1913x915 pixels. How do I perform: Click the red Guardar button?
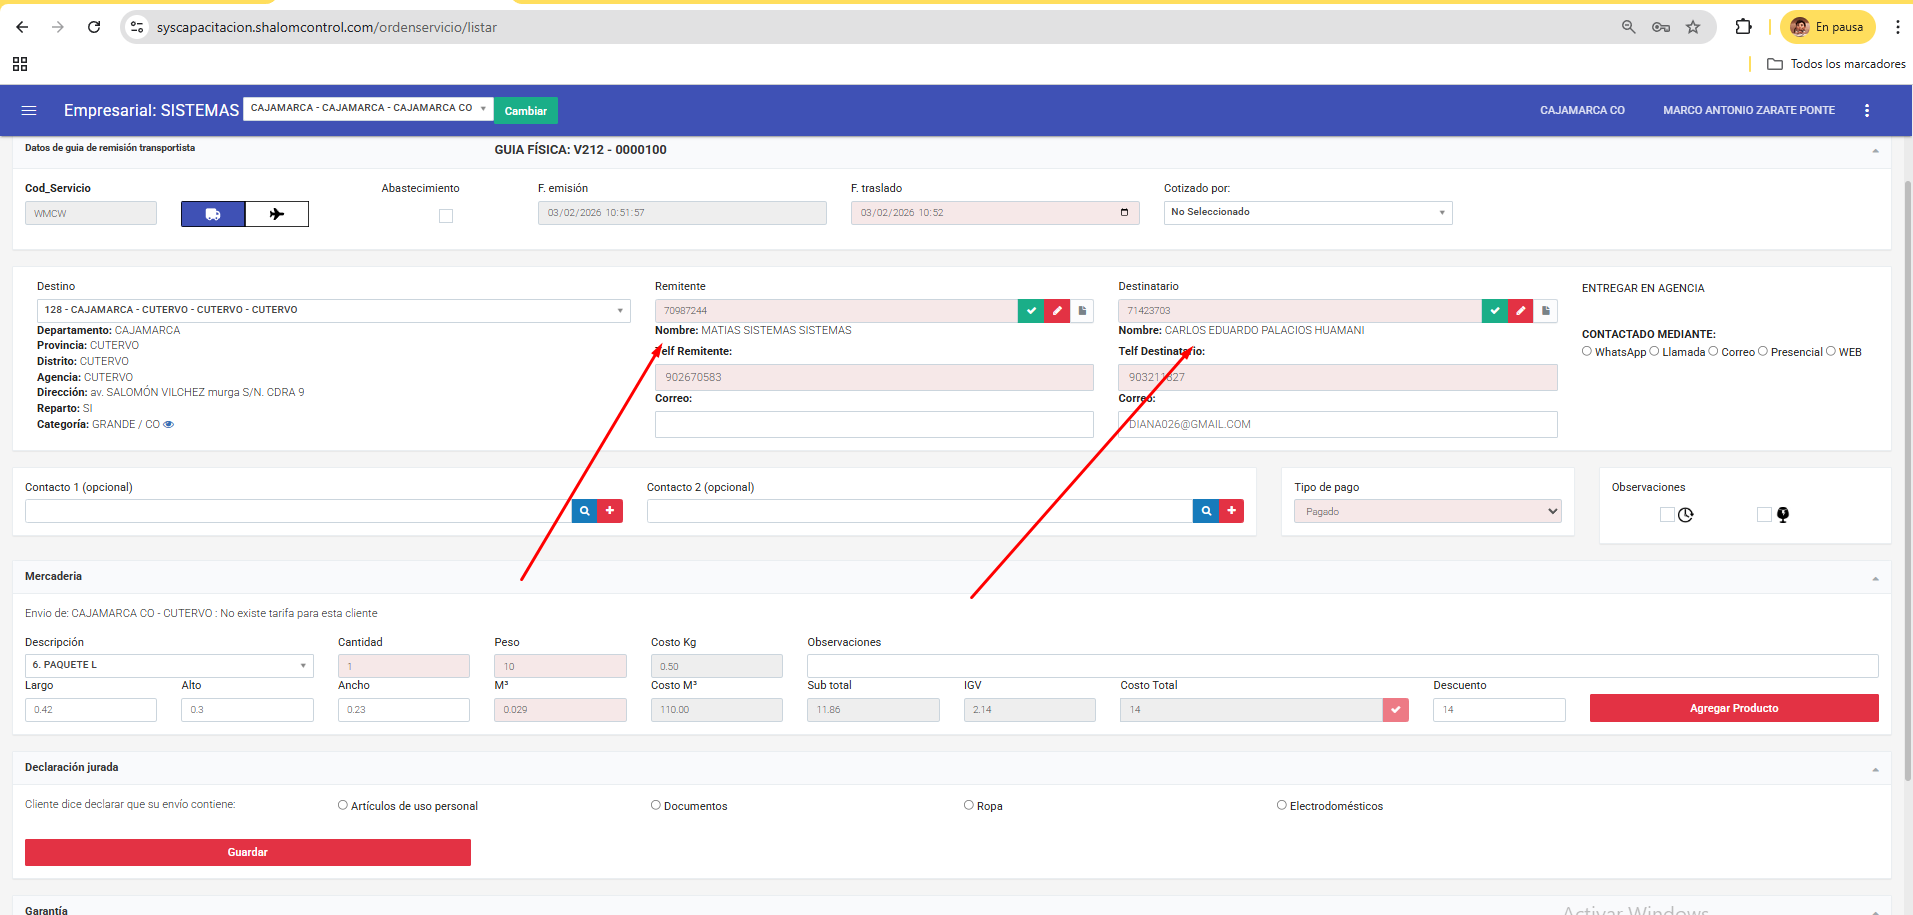pyautogui.click(x=247, y=852)
